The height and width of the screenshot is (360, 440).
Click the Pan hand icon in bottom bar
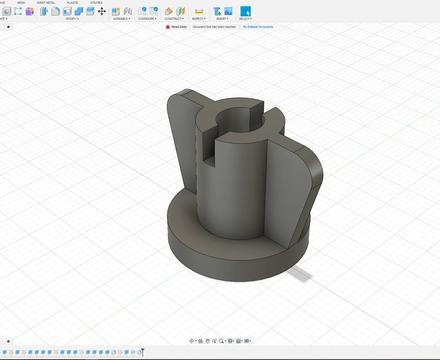point(207,341)
